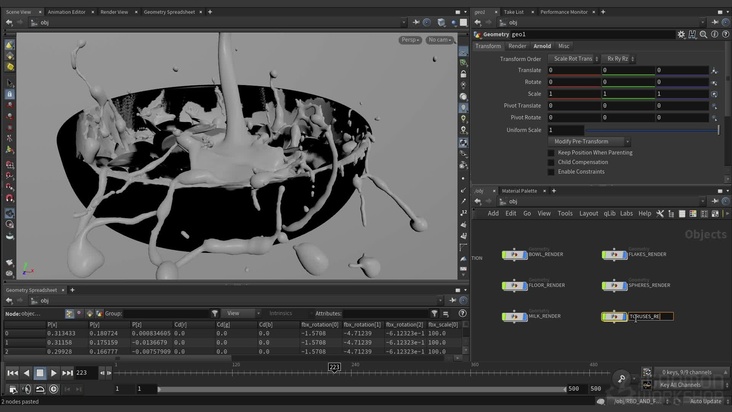Toggle the loop playback mode button
Screen dimensions: 732x412
tap(40, 389)
